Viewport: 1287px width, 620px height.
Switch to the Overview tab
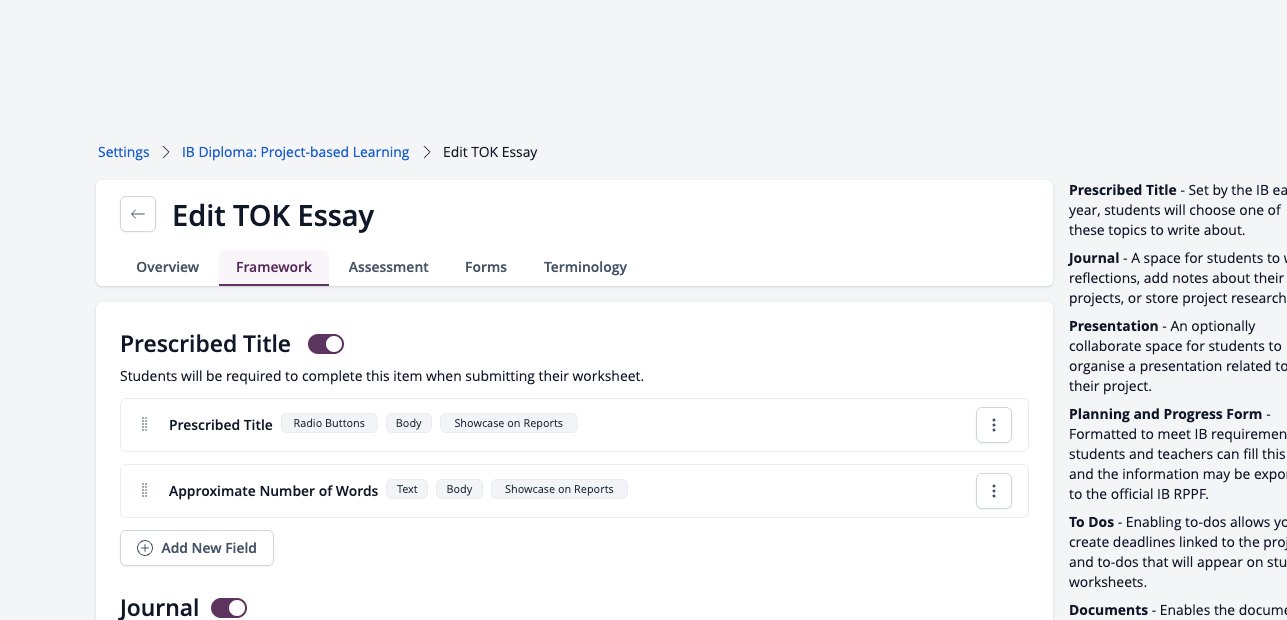[168, 267]
